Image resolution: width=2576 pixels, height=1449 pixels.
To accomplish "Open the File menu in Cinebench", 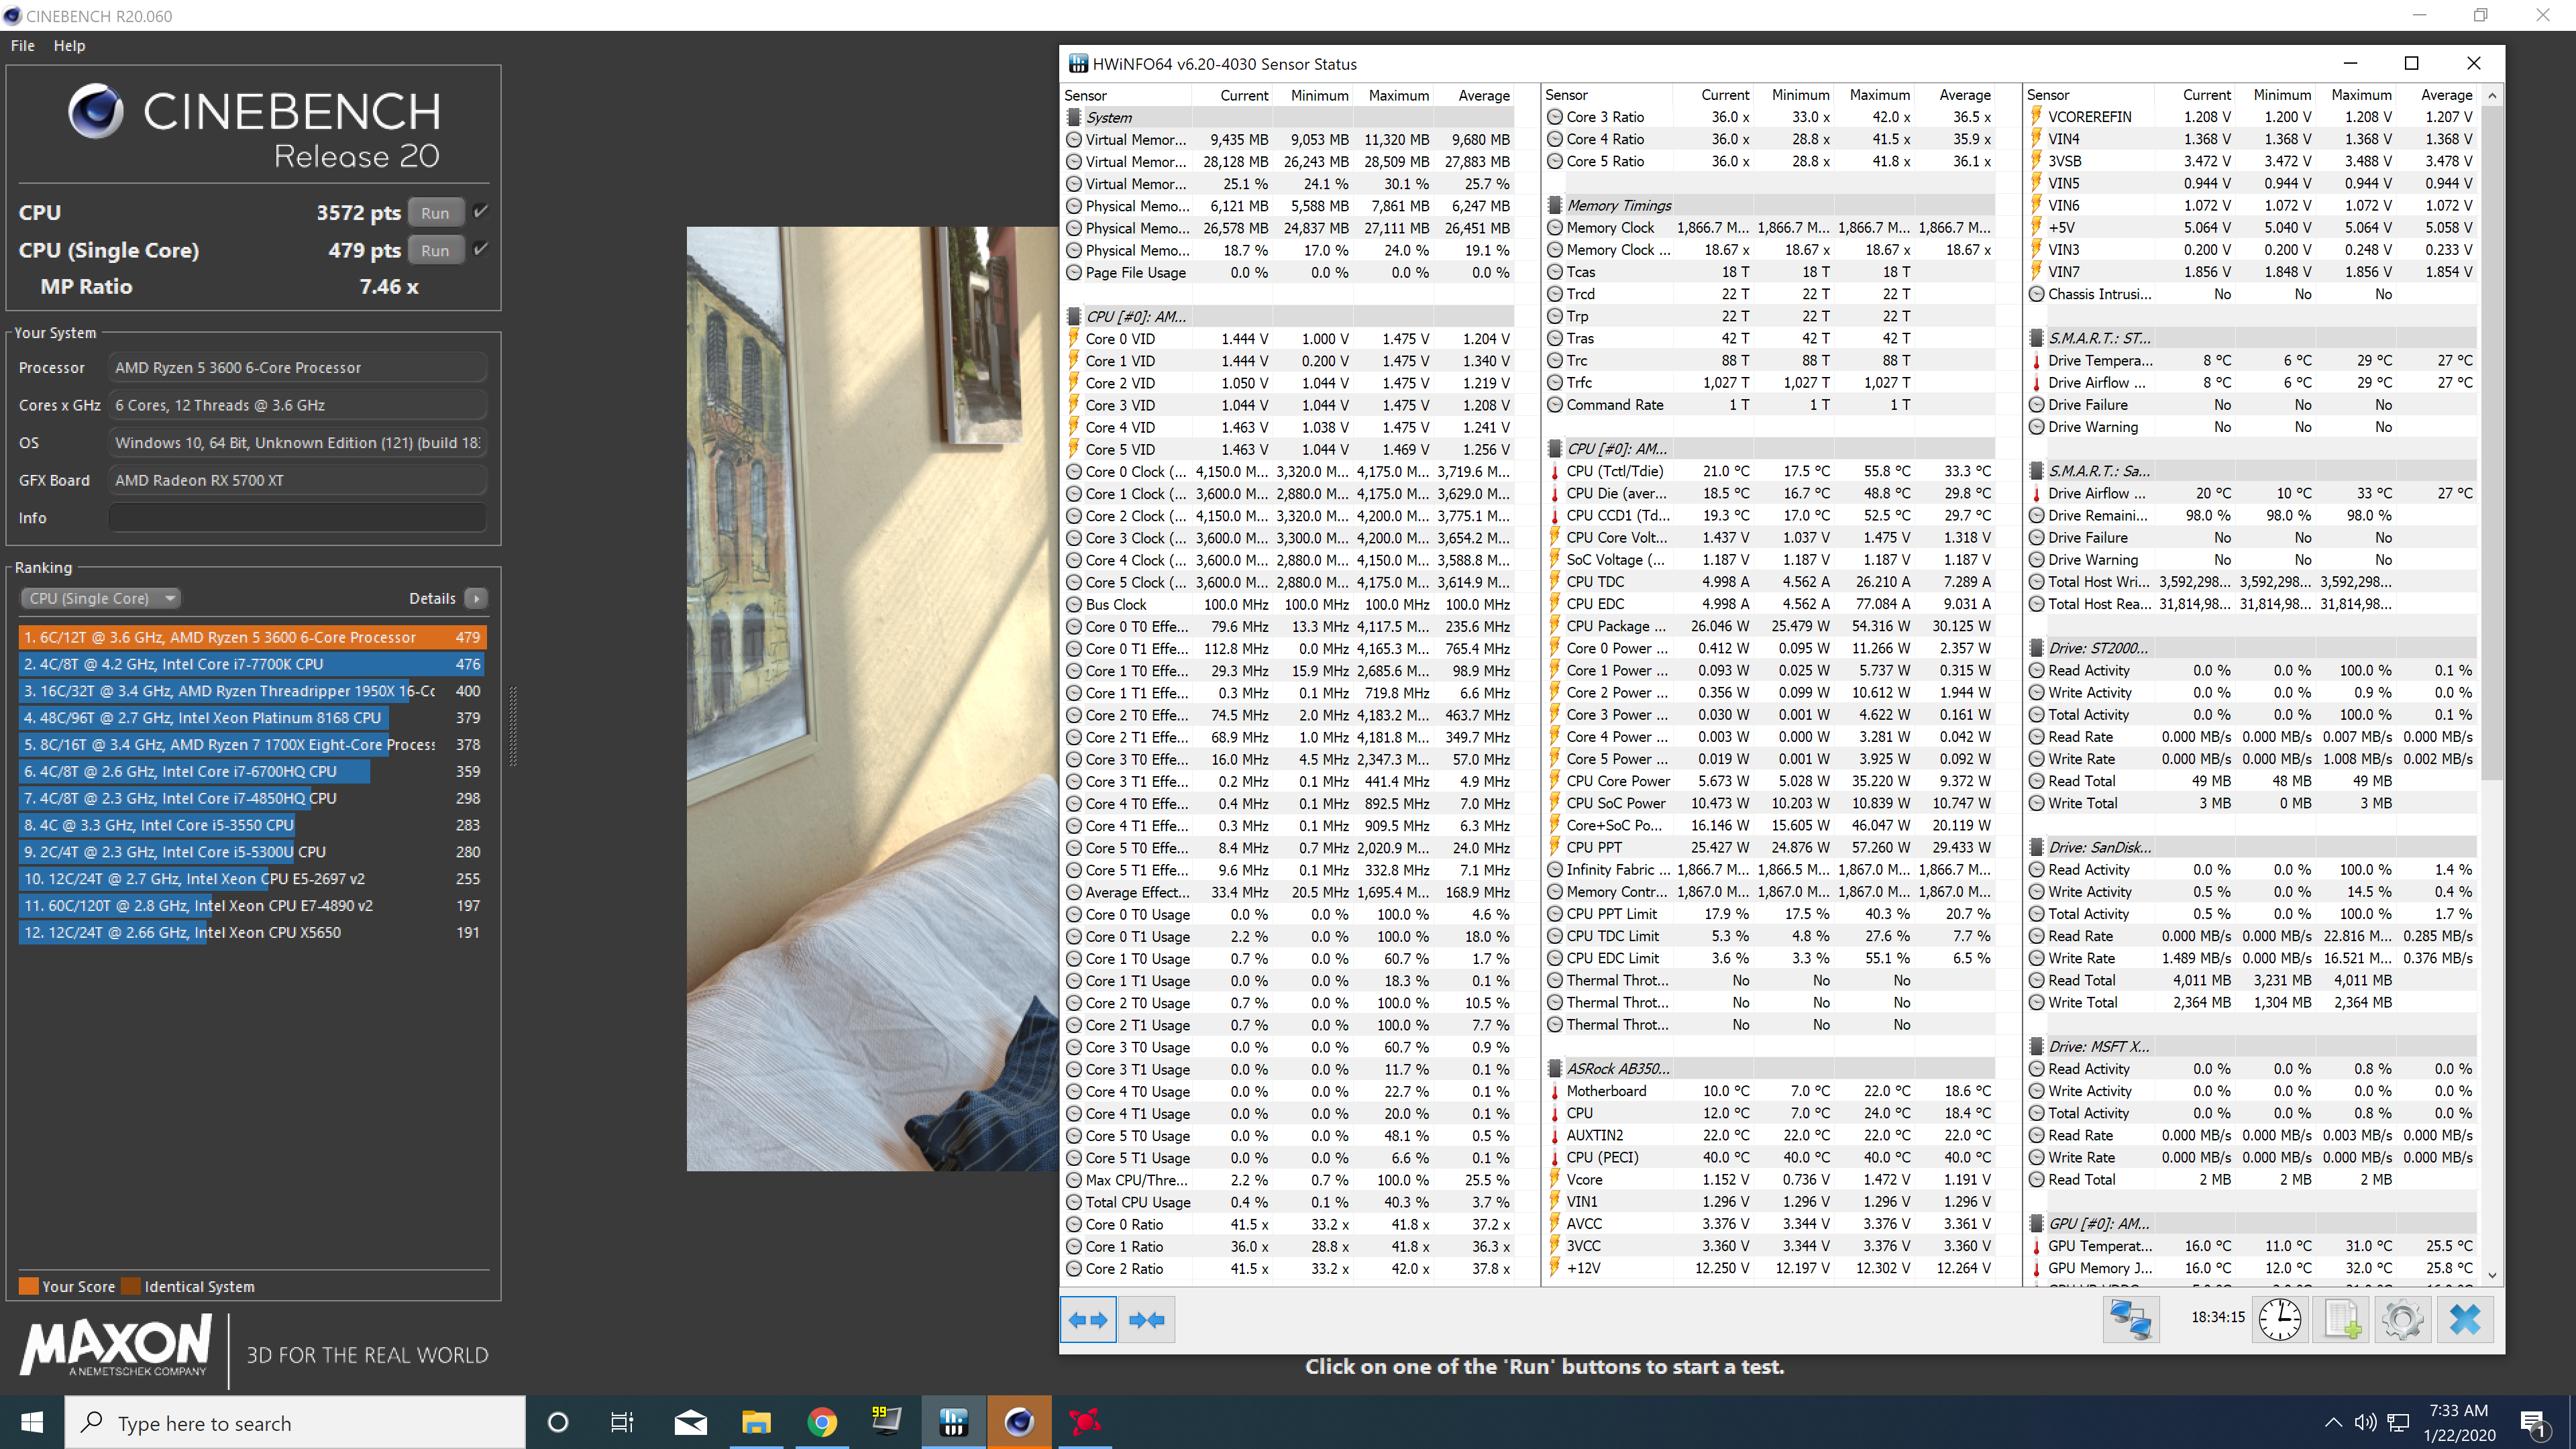I will [x=22, y=46].
